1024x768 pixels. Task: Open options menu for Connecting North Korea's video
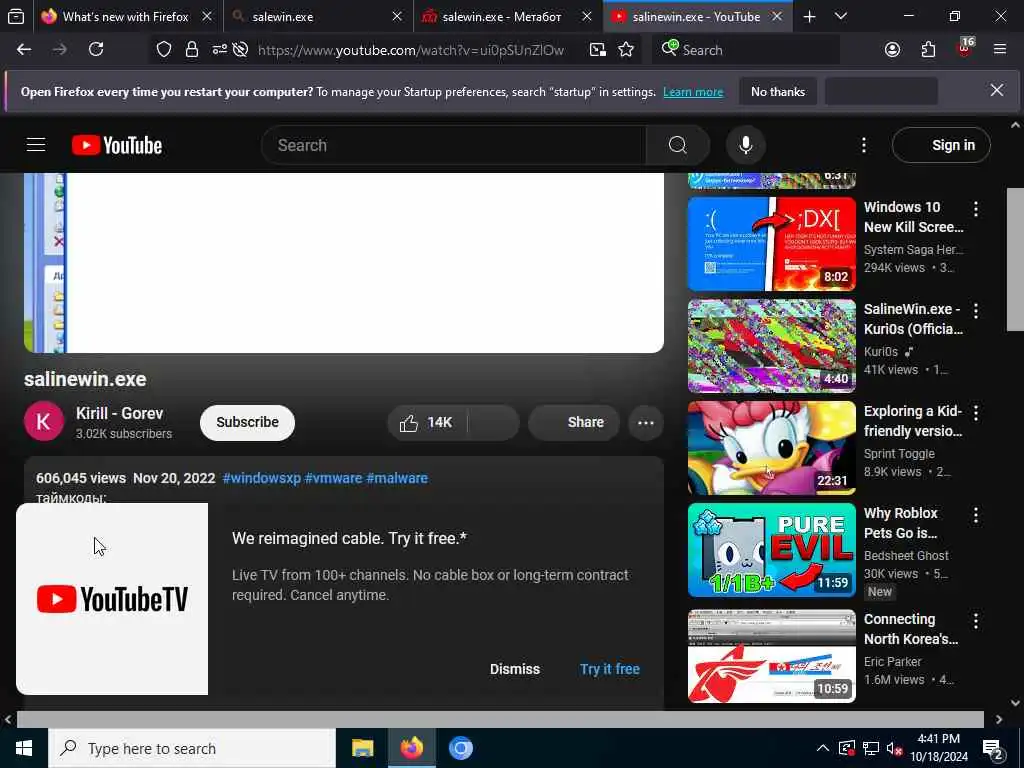976,620
